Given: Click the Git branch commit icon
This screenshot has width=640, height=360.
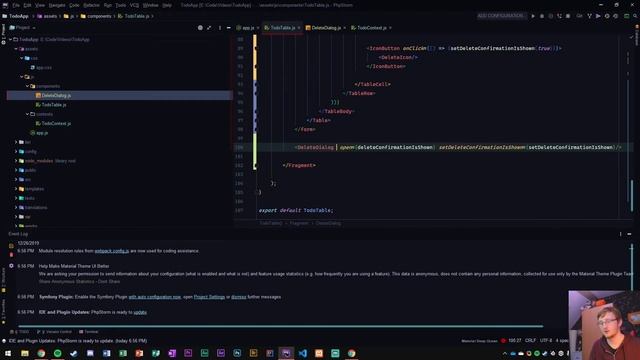Looking at the screenshot, I should coord(589,16).
